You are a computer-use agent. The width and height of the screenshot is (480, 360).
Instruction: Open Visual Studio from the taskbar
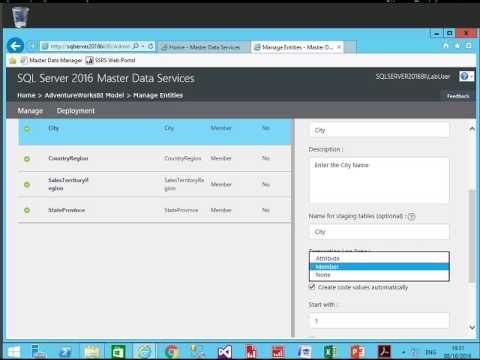(x=225, y=352)
